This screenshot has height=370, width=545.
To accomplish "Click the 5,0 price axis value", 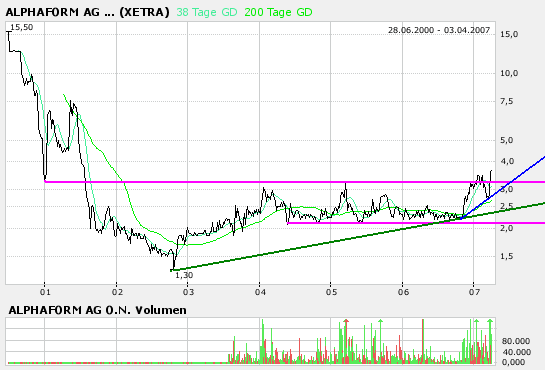I will [506, 140].
